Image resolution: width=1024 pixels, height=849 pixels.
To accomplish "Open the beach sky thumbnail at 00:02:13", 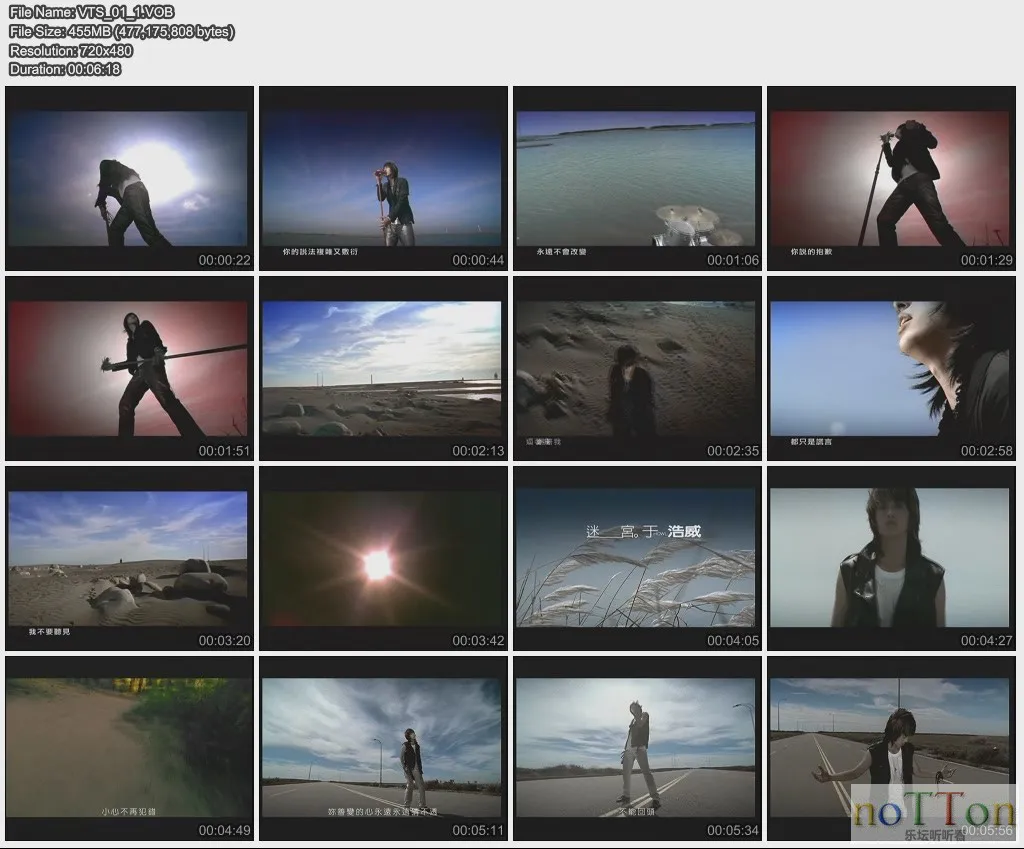I will tap(383, 368).
